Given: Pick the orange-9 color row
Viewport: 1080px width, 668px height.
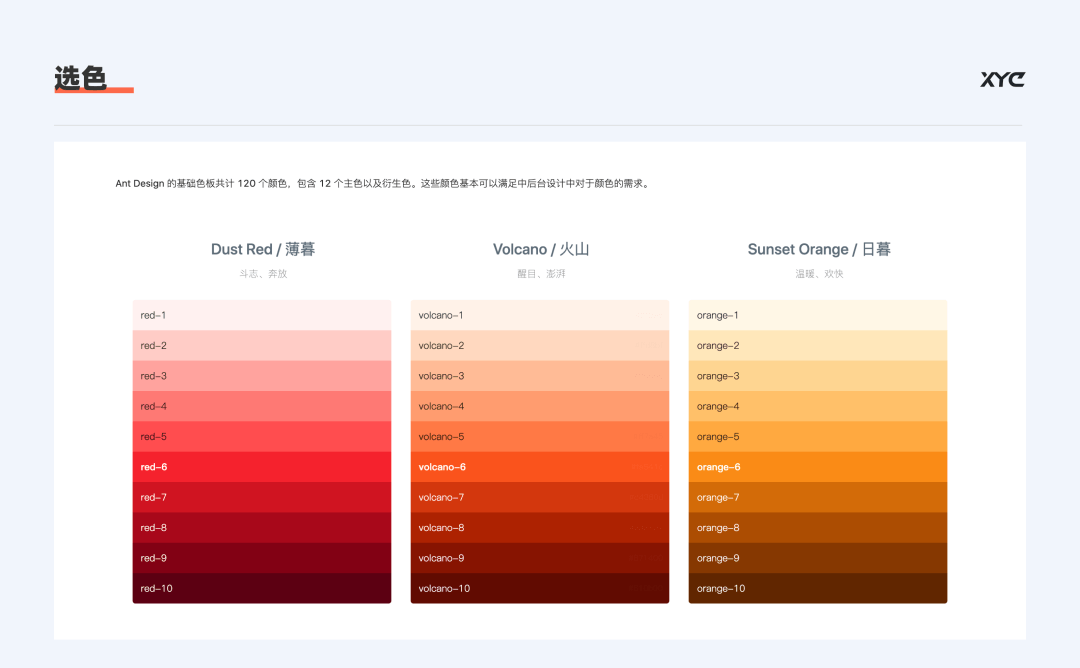Looking at the screenshot, I should (x=818, y=558).
